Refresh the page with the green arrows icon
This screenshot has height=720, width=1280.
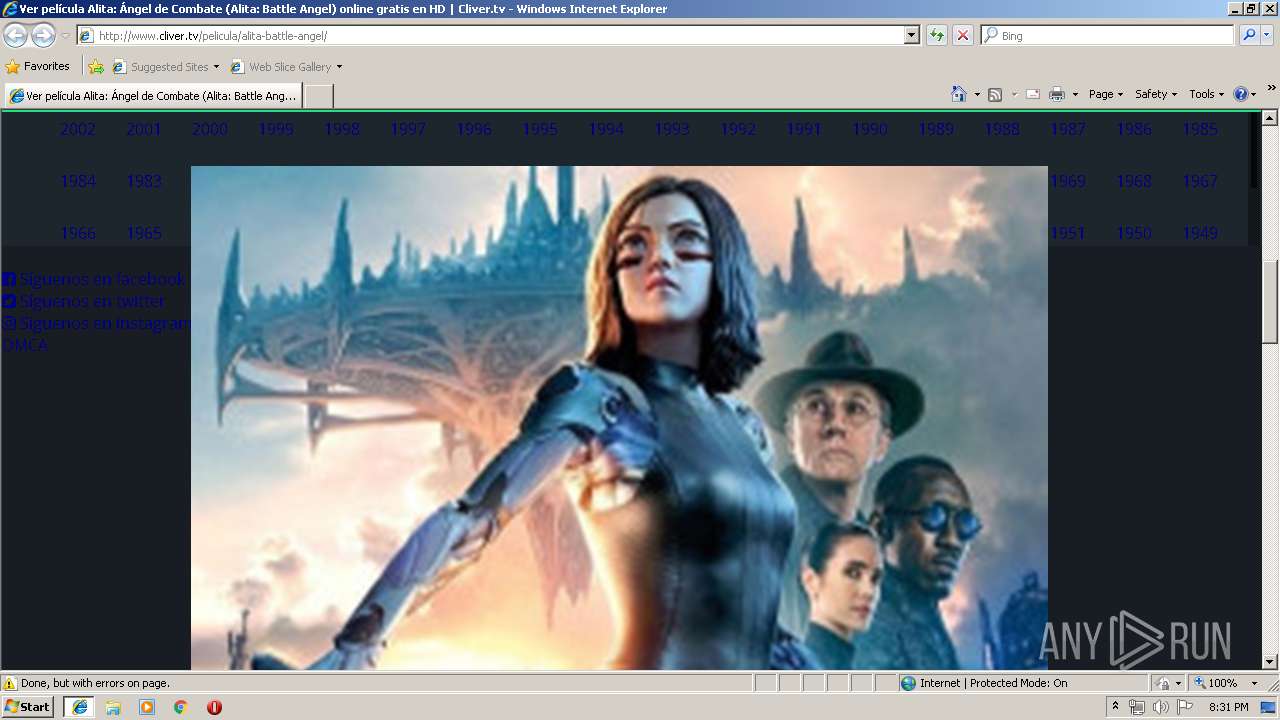click(x=936, y=35)
